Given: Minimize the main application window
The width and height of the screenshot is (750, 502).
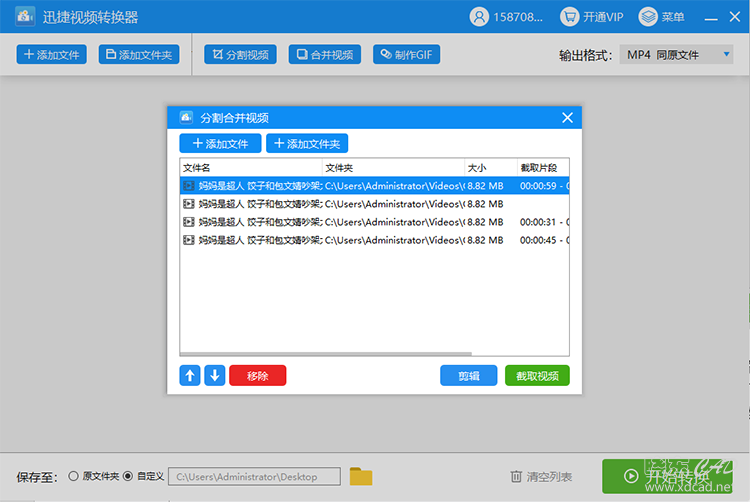Looking at the screenshot, I should [x=711, y=18].
